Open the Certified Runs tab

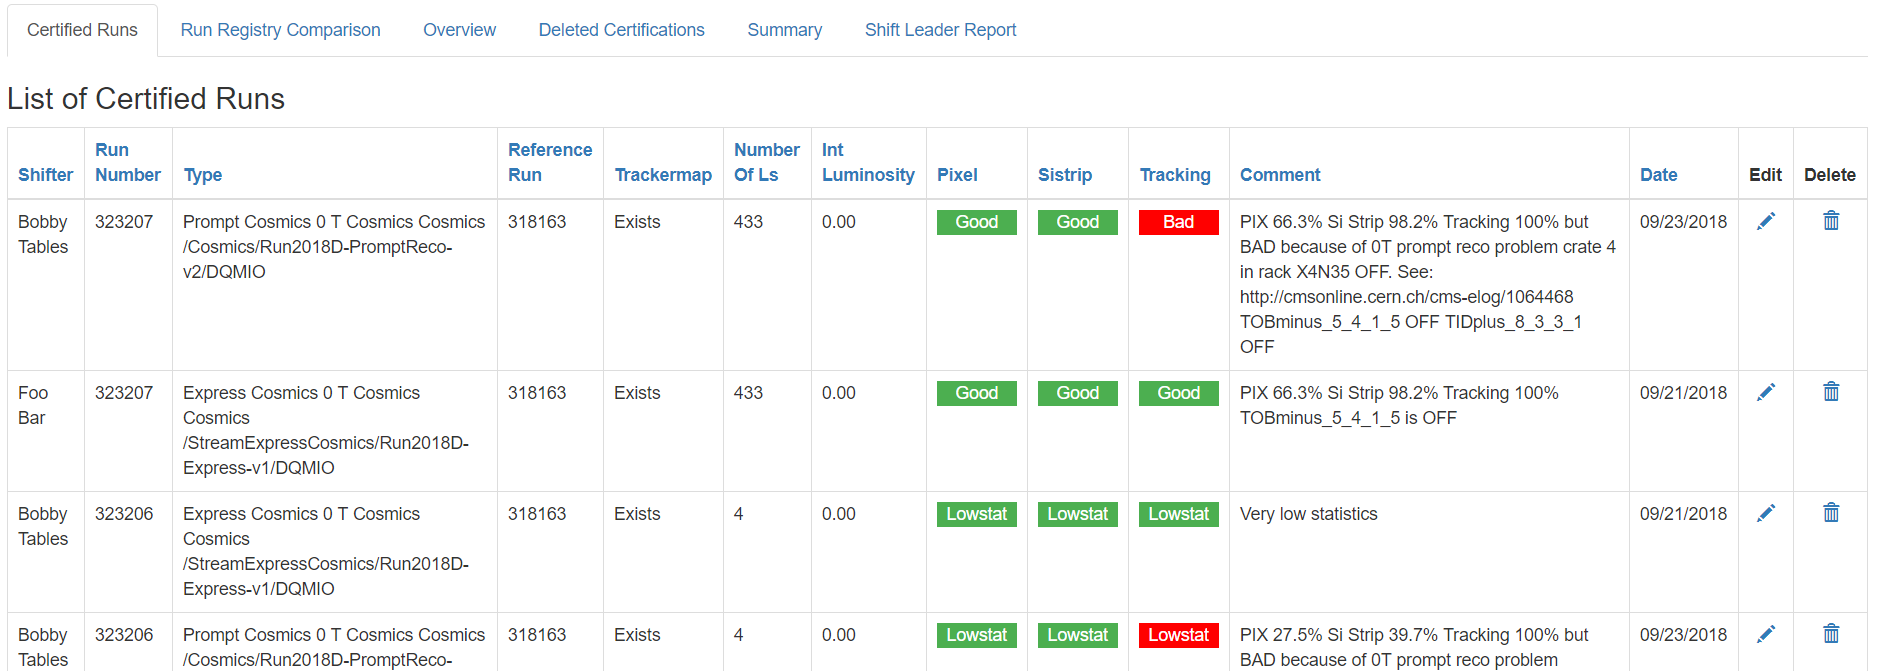click(x=82, y=30)
